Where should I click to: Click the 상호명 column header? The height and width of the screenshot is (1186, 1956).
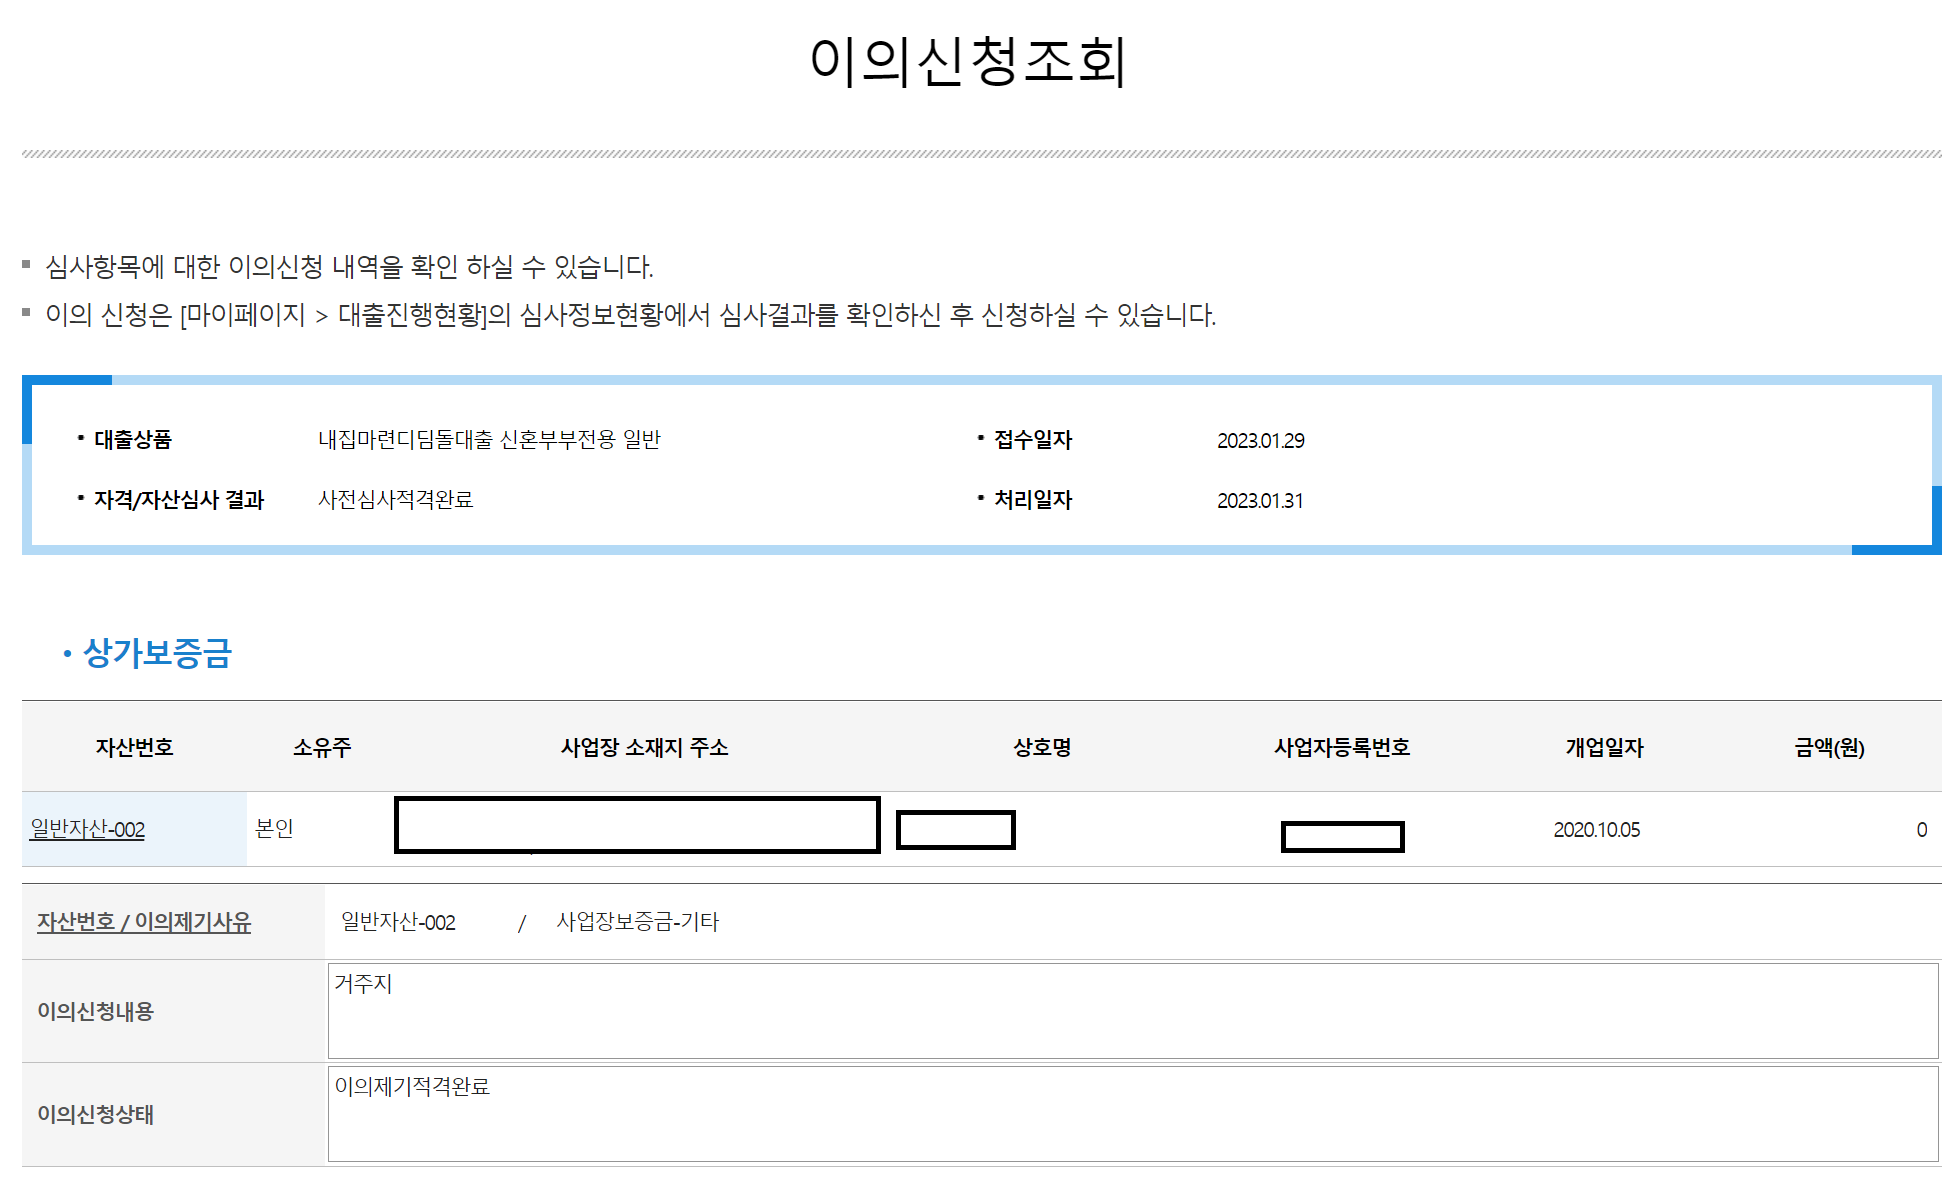[1042, 747]
